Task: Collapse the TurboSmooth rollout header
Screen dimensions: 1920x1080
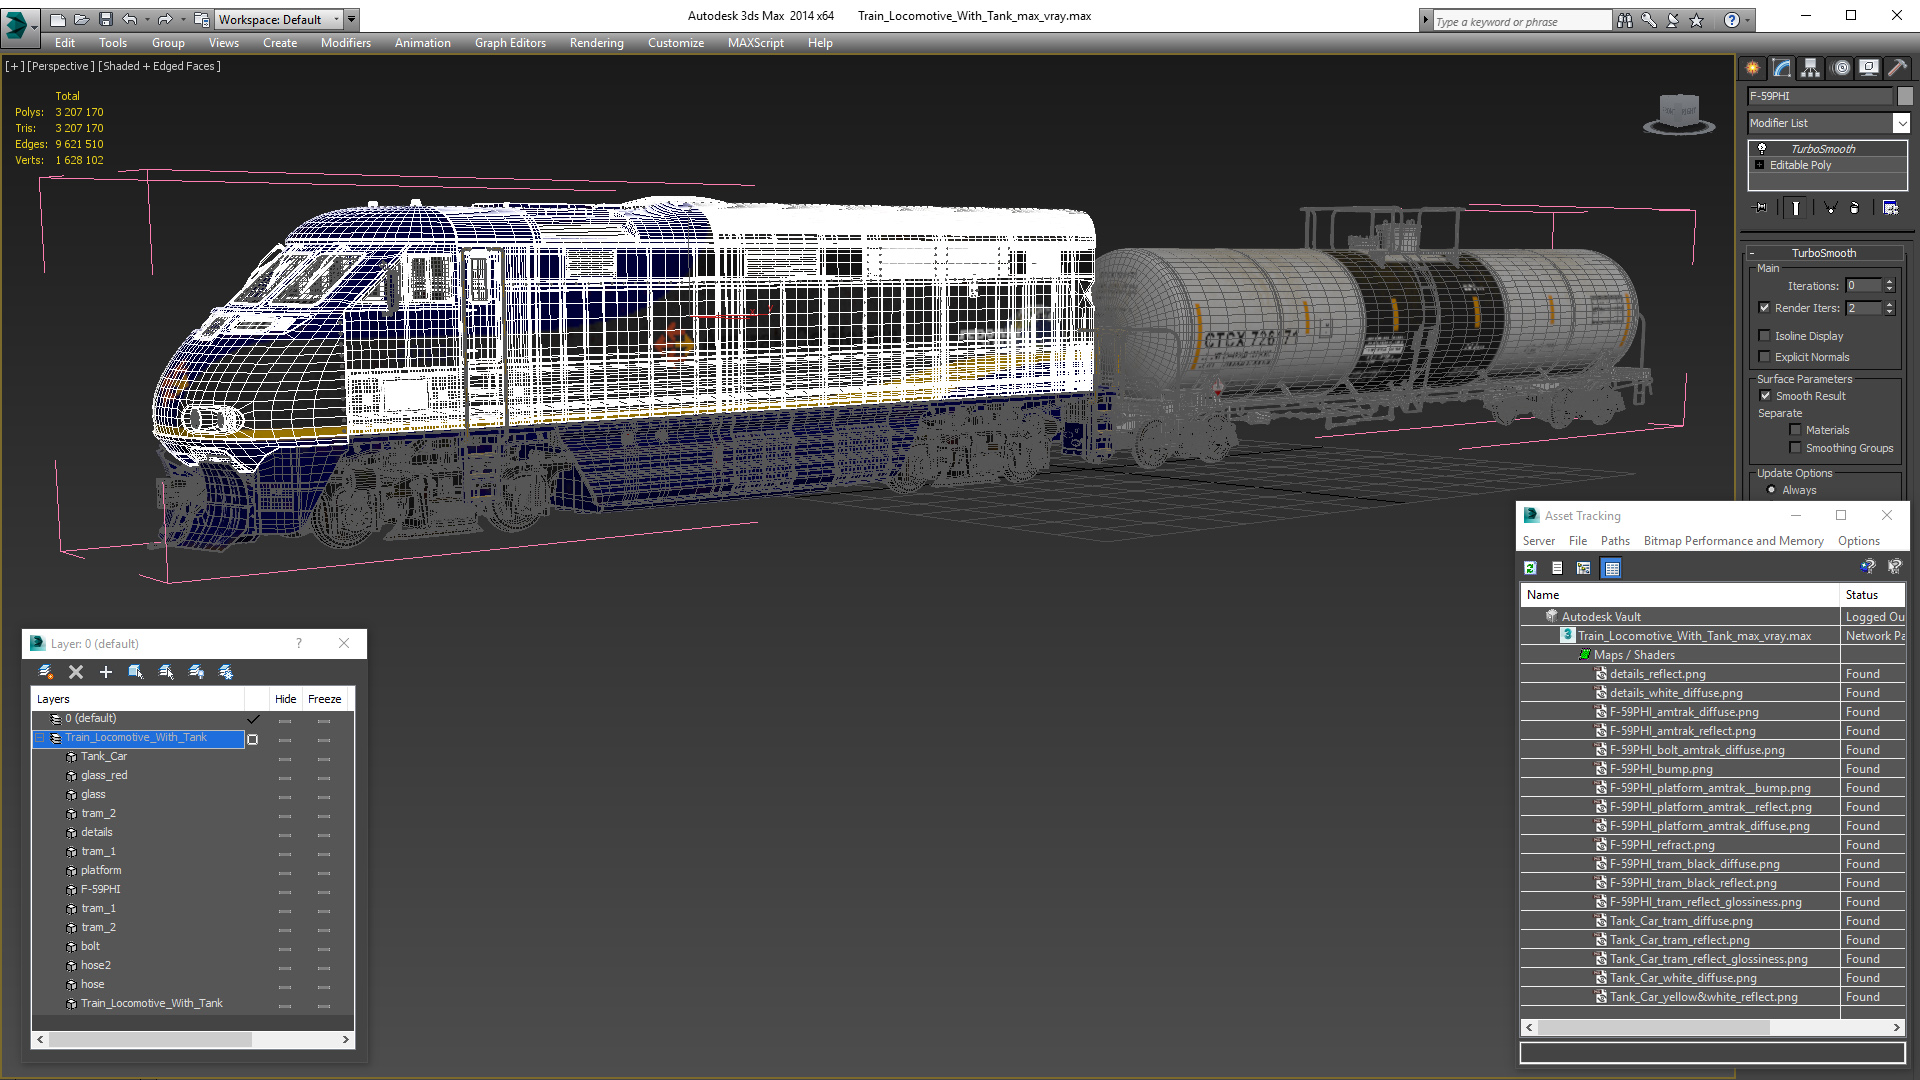Action: click(x=1824, y=253)
